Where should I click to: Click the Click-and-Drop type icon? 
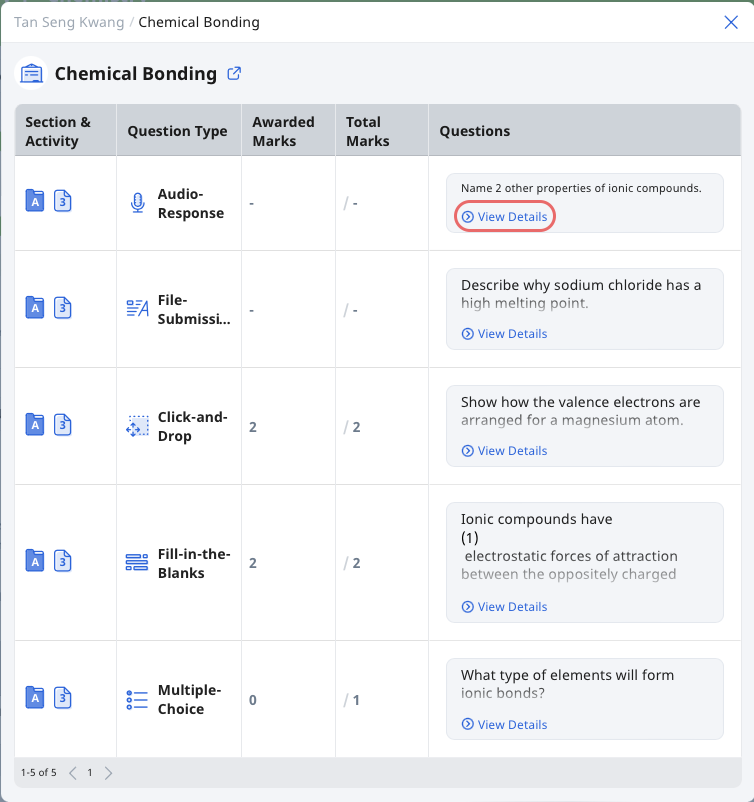(x=137, y=426)
